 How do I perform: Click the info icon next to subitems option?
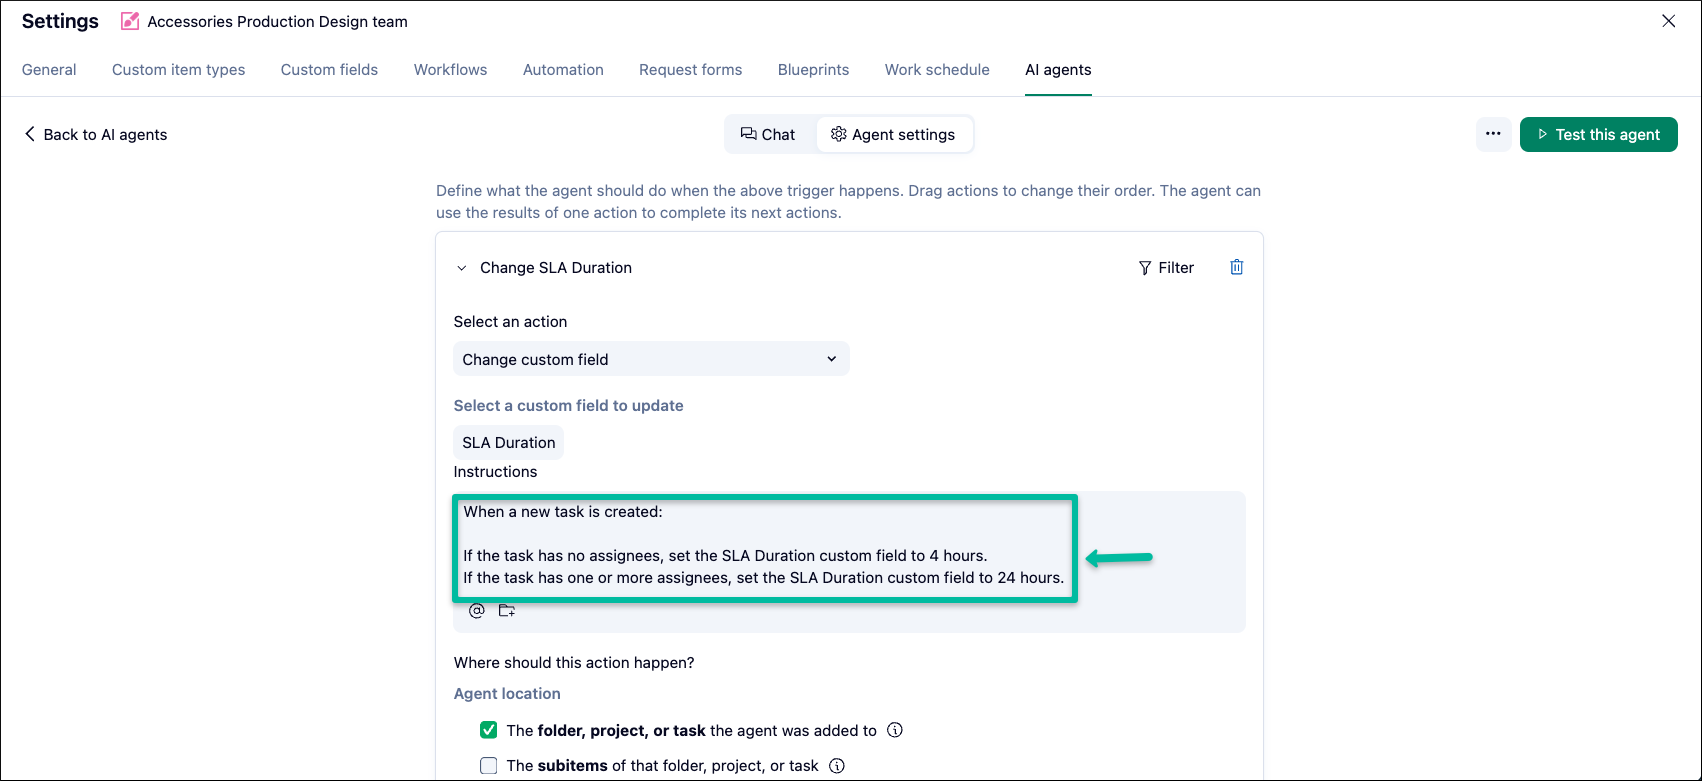[837, 766]
